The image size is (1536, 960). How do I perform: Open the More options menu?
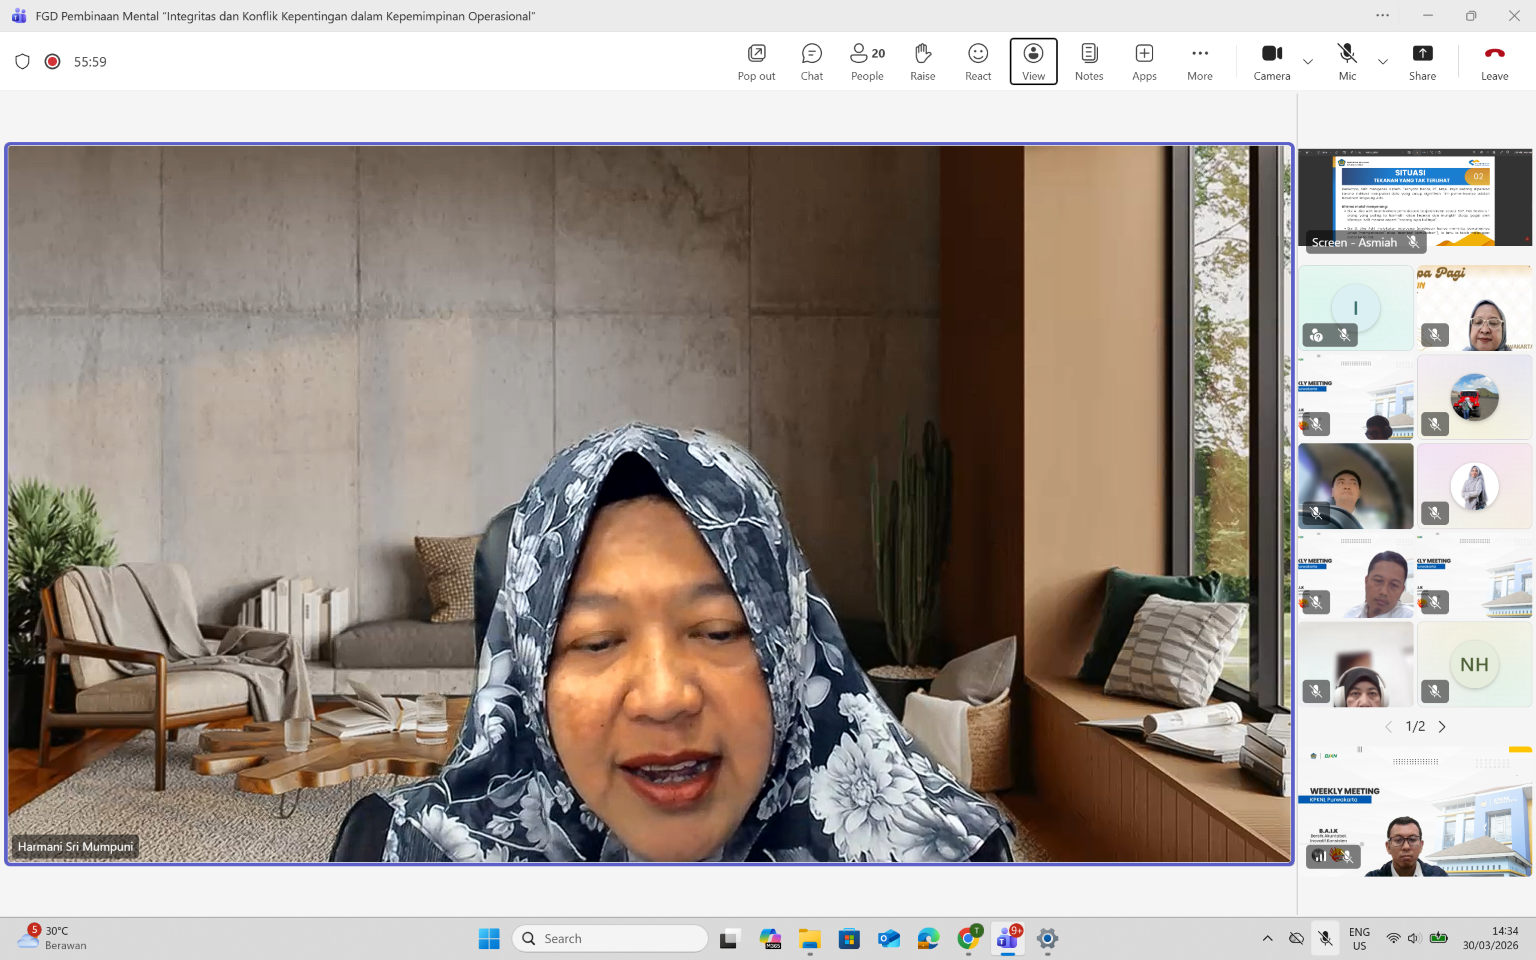click(1199, 62)
